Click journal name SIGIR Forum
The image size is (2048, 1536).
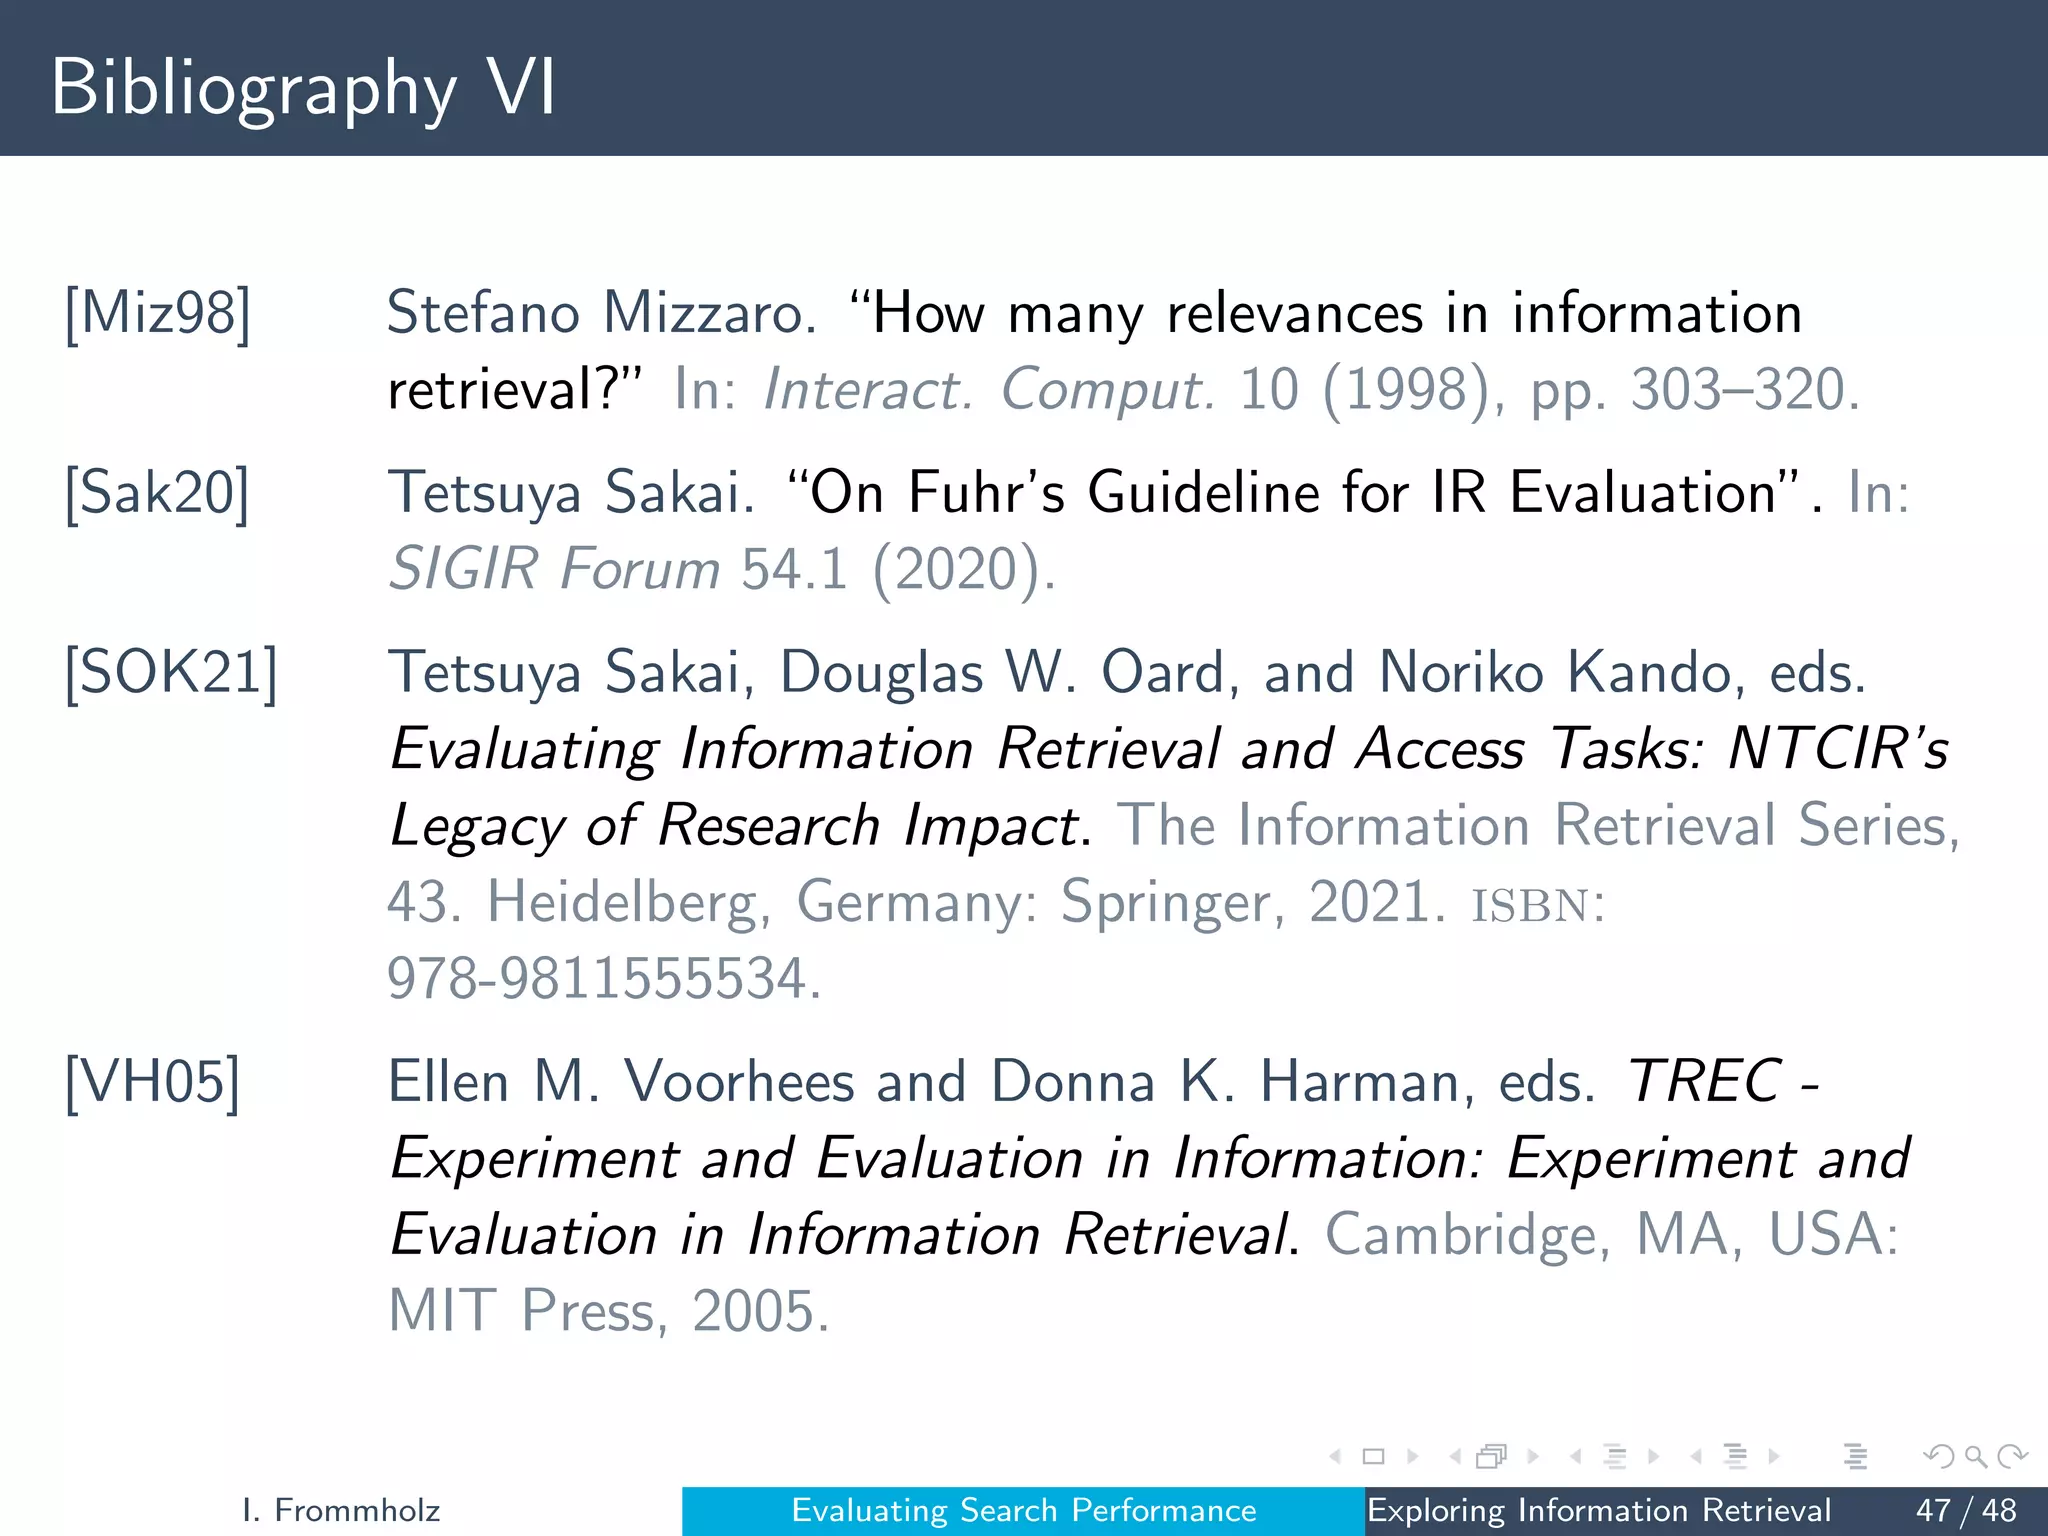[555, 568]
